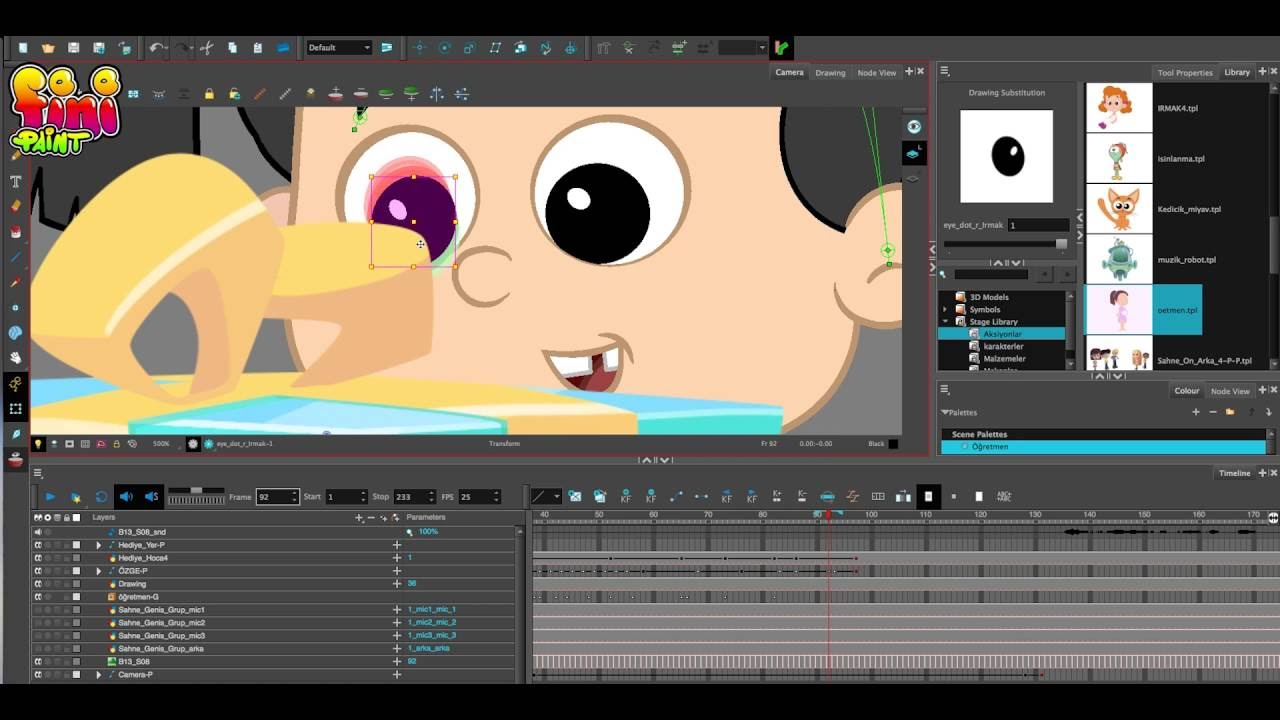Image resolution: width=1280 pixels, height=720 pixels.
Task: Click the light bulb icon in Camera status bar
Action: (x=39, y=443)
